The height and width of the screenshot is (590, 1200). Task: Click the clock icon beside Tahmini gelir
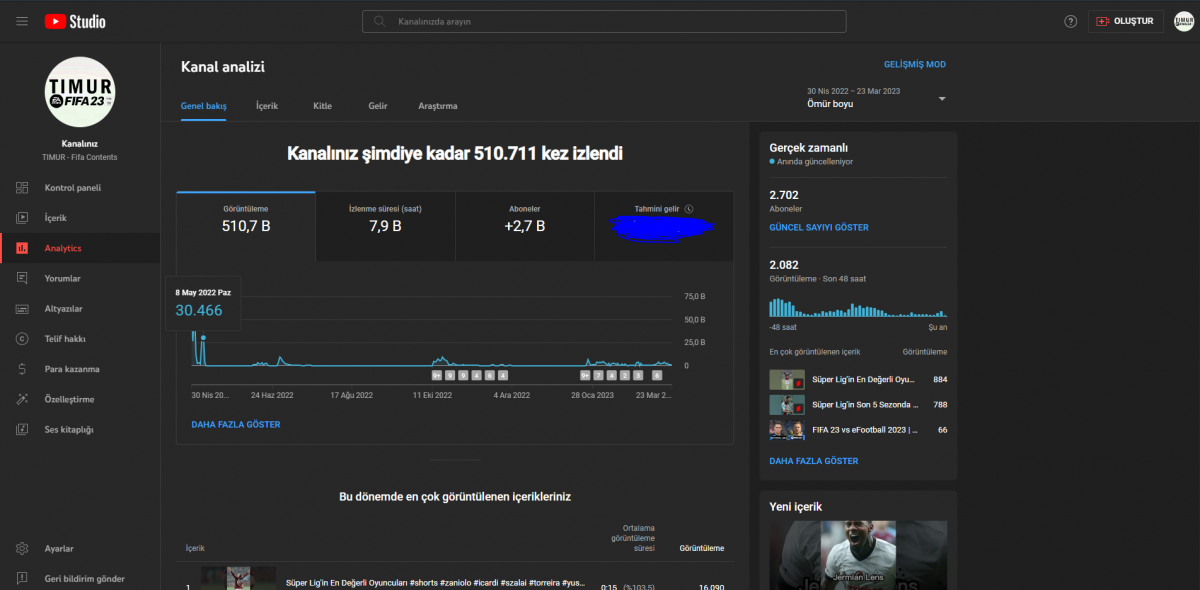tap(690, 209)
